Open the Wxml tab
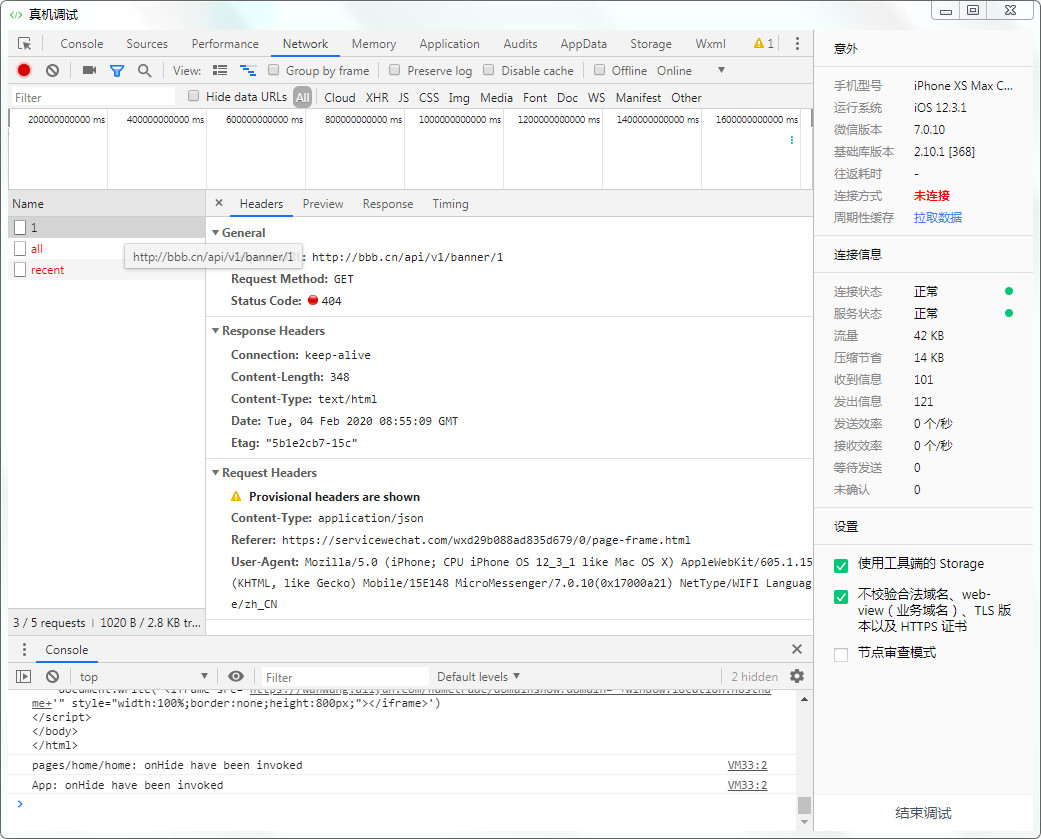Viewport: 1041px width, 839px height. tap(710, 44)
